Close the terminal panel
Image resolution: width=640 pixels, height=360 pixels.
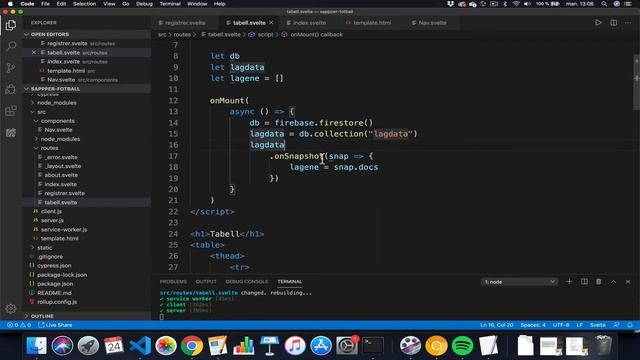tap(628, 282)
